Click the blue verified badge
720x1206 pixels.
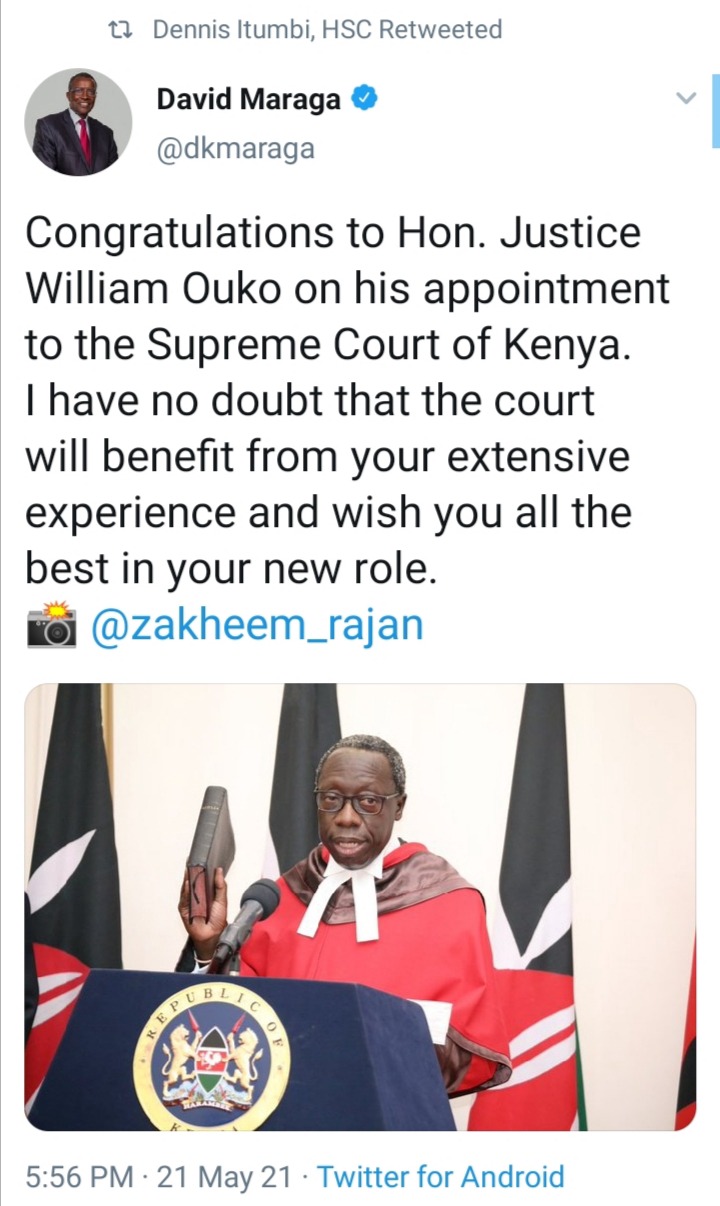pos(366,100)
